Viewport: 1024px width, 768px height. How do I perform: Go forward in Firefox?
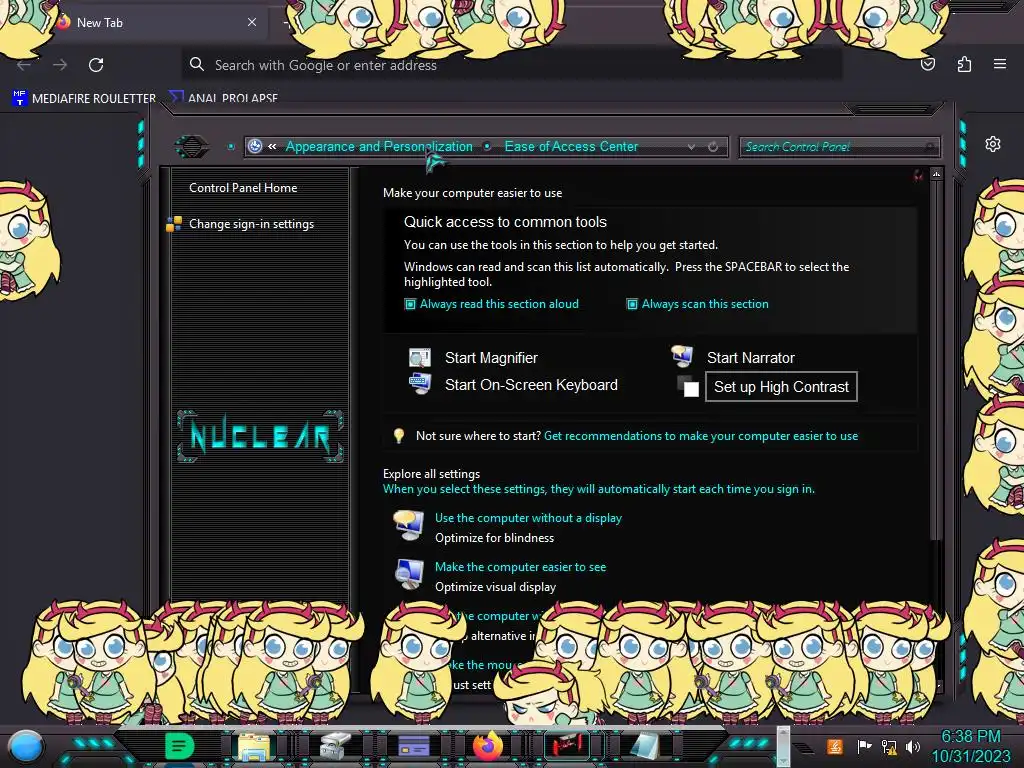pos(60,65)
